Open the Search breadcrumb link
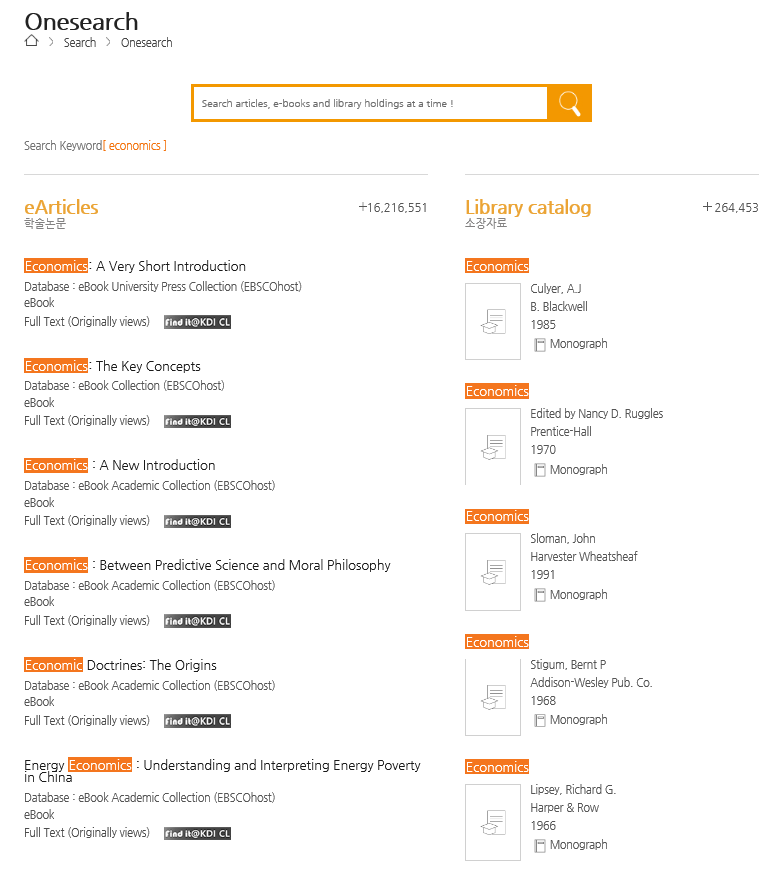The image size is (782, 878). tap(80, 43)
